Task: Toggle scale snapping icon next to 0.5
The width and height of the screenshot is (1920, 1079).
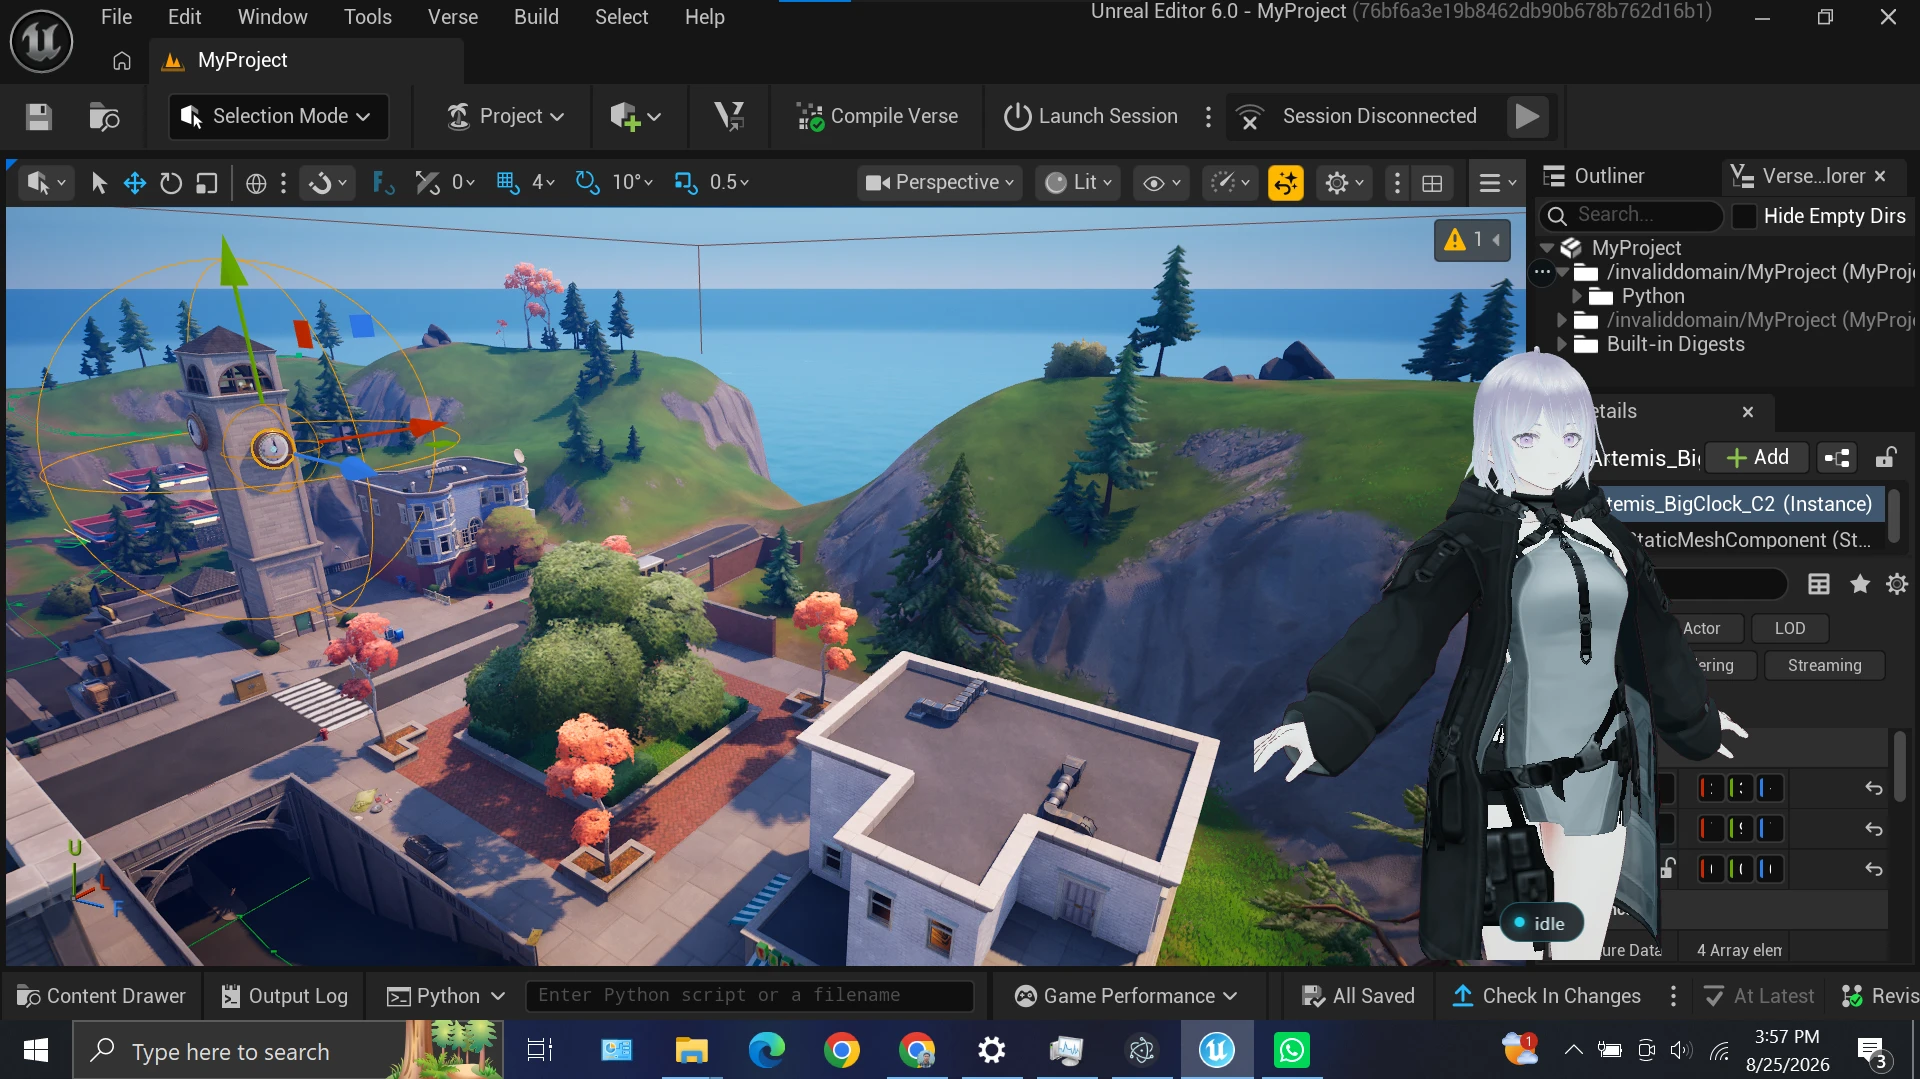Action: tap(686, 183)
